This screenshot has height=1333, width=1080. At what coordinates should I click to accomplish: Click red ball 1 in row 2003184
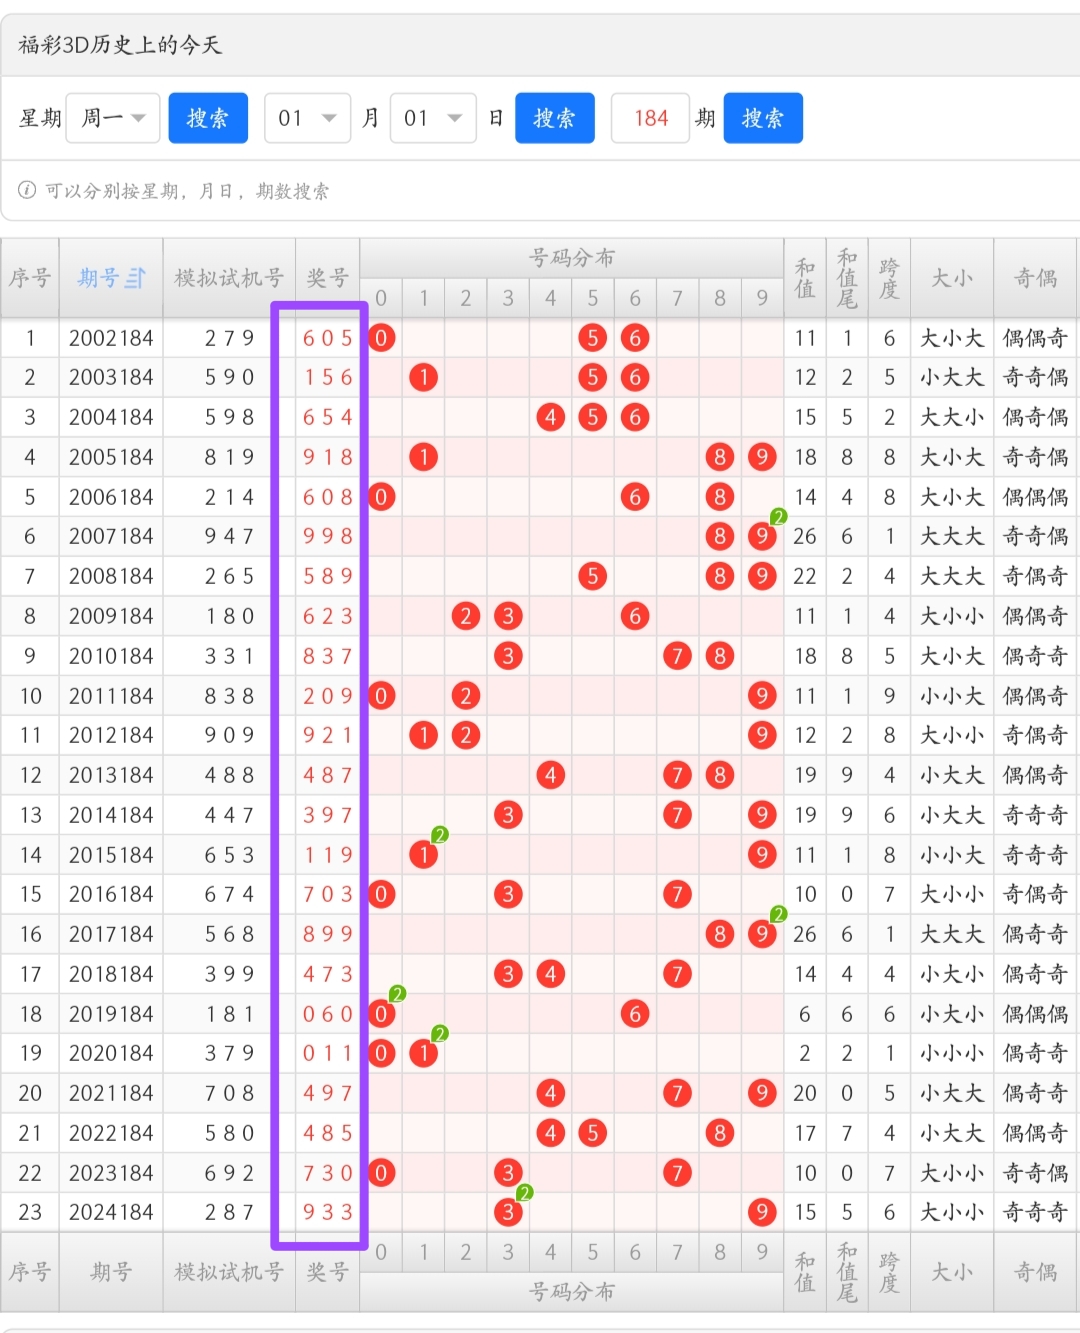424,377
